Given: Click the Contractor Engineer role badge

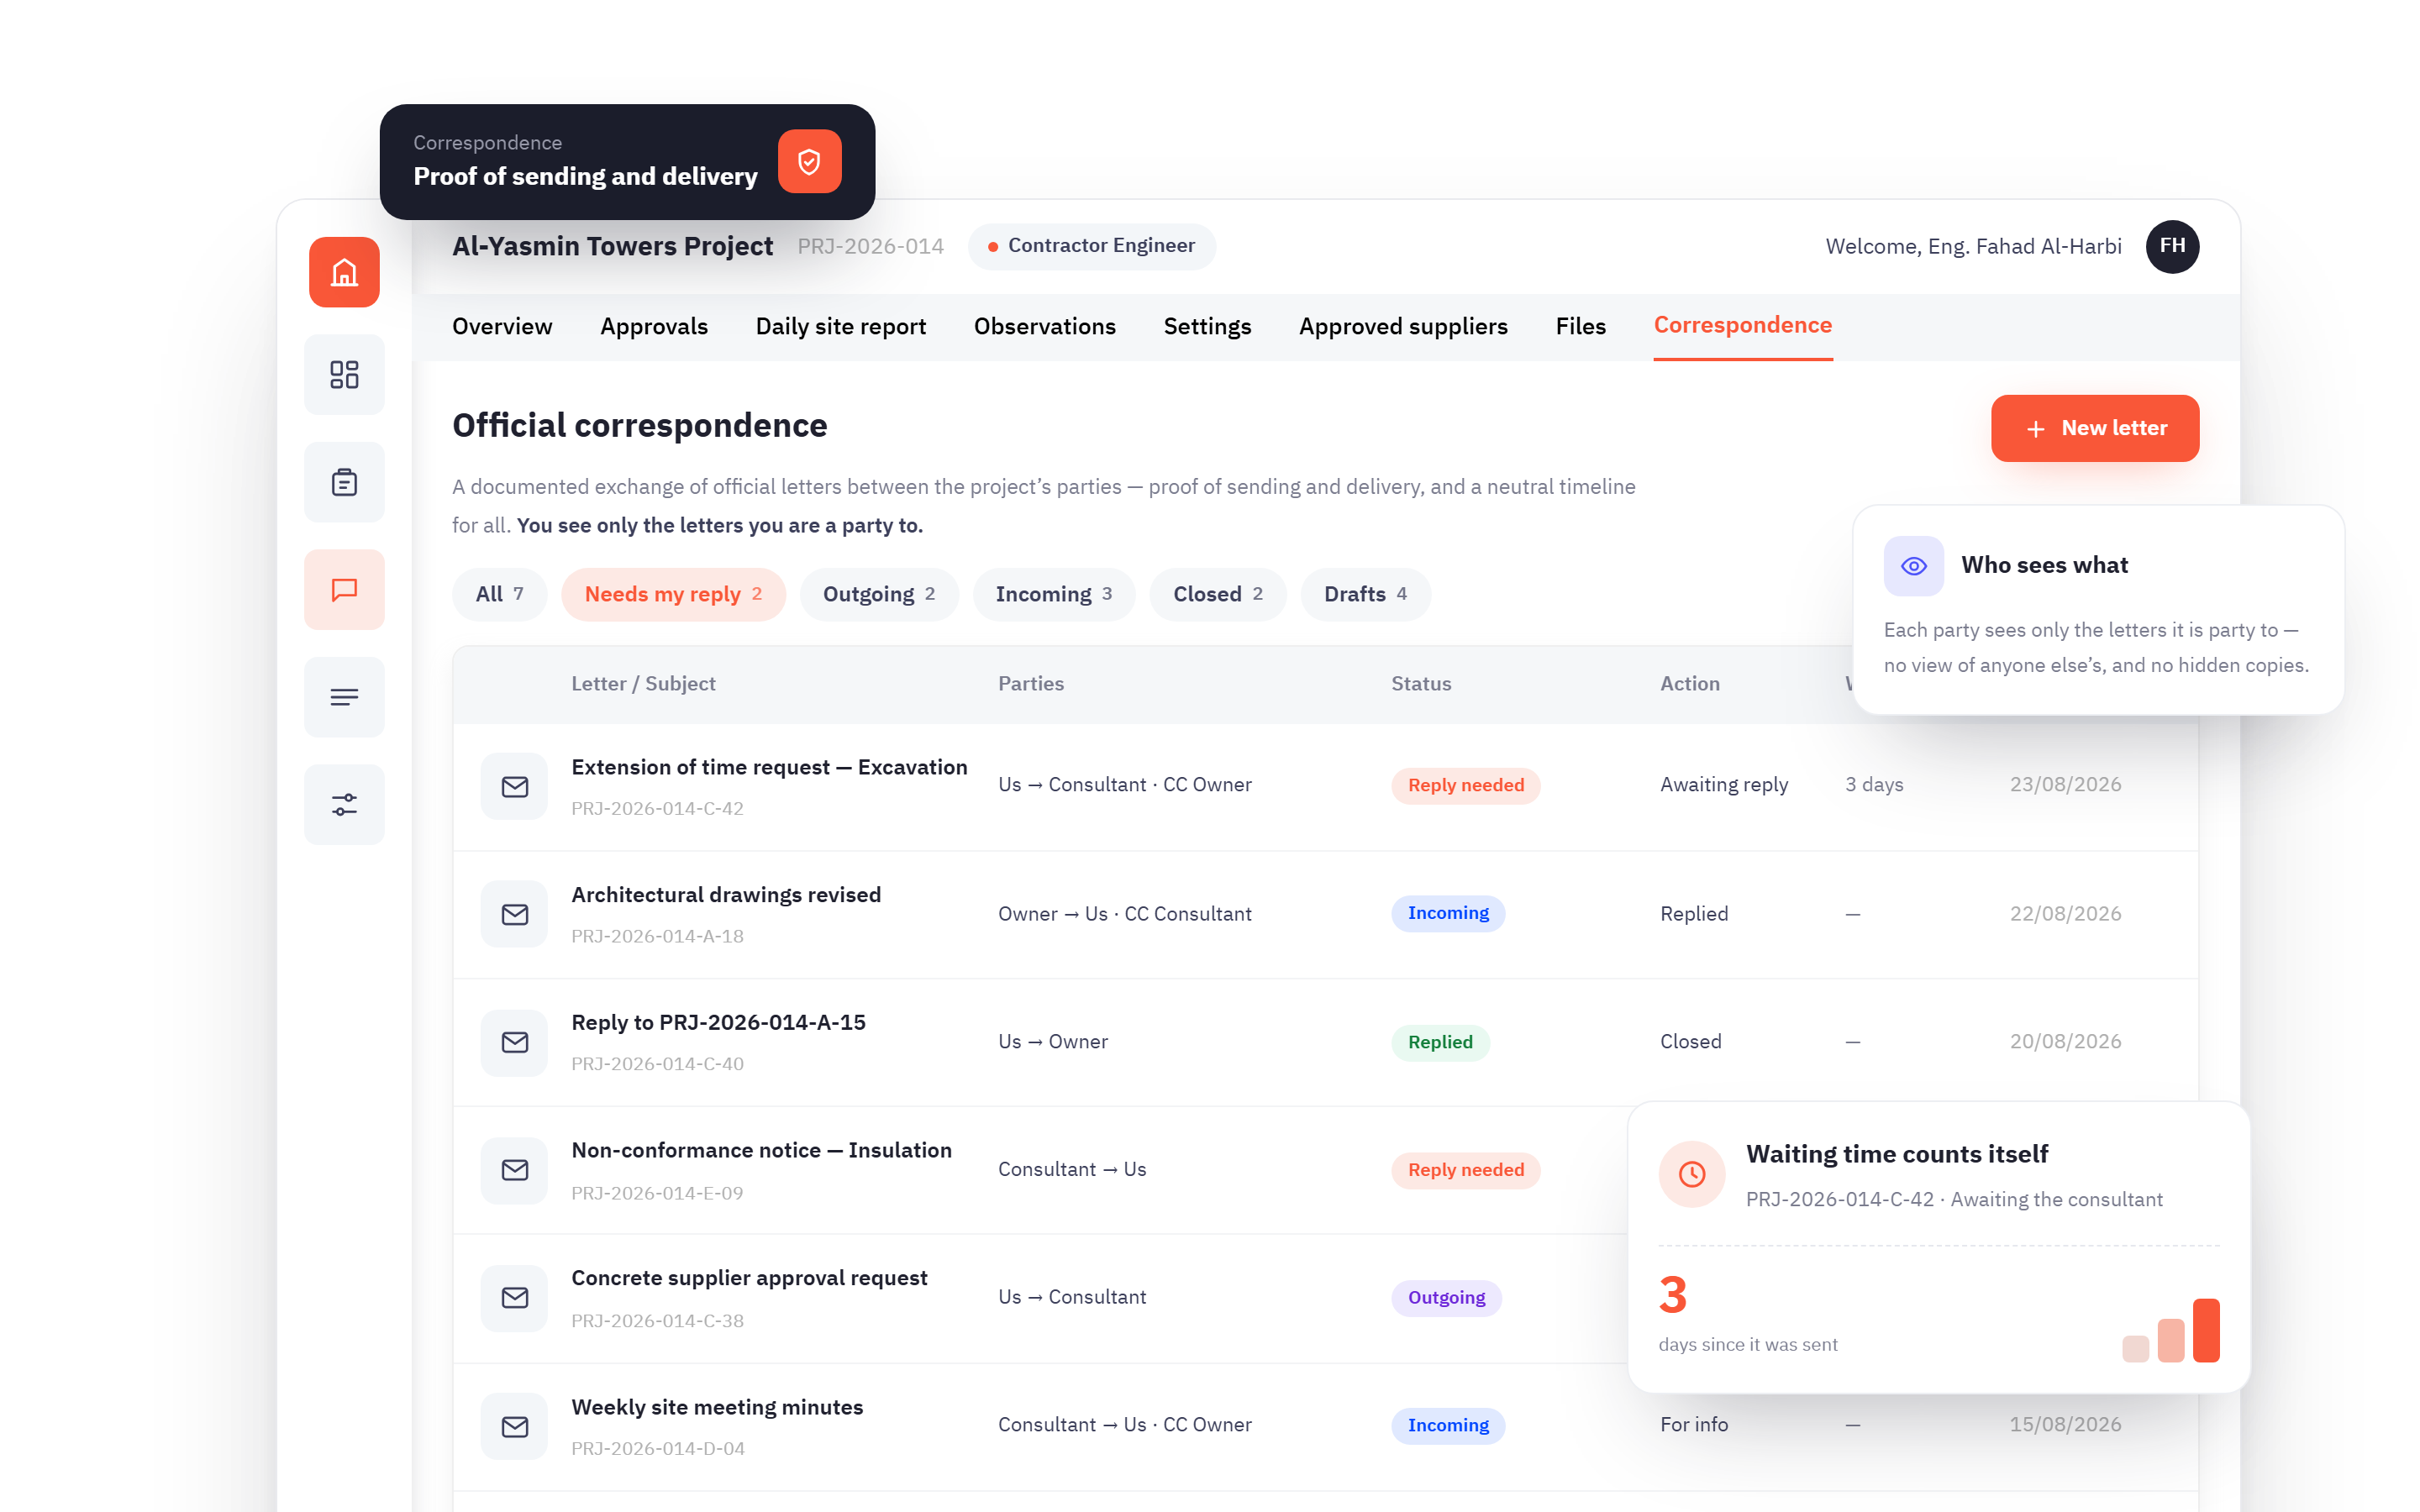Looking at the screenshot, I should coord(1091,246).
